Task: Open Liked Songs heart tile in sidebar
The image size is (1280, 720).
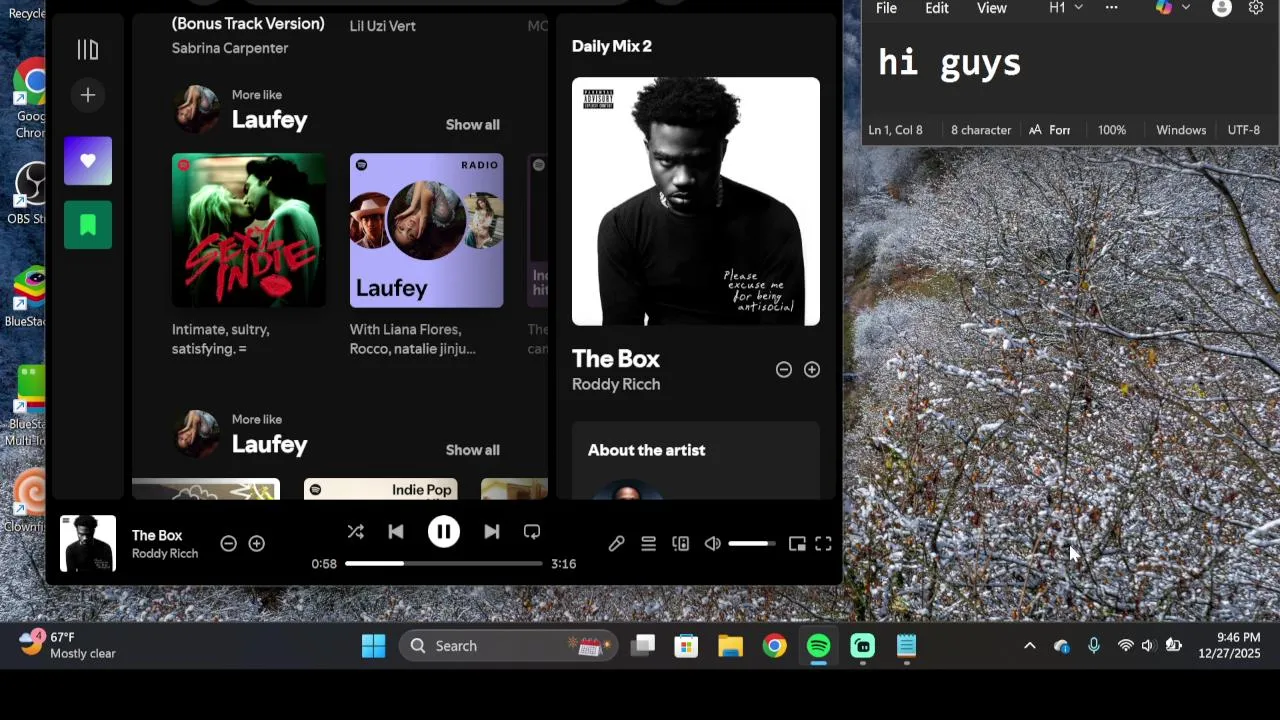Action: pos(88,161)
